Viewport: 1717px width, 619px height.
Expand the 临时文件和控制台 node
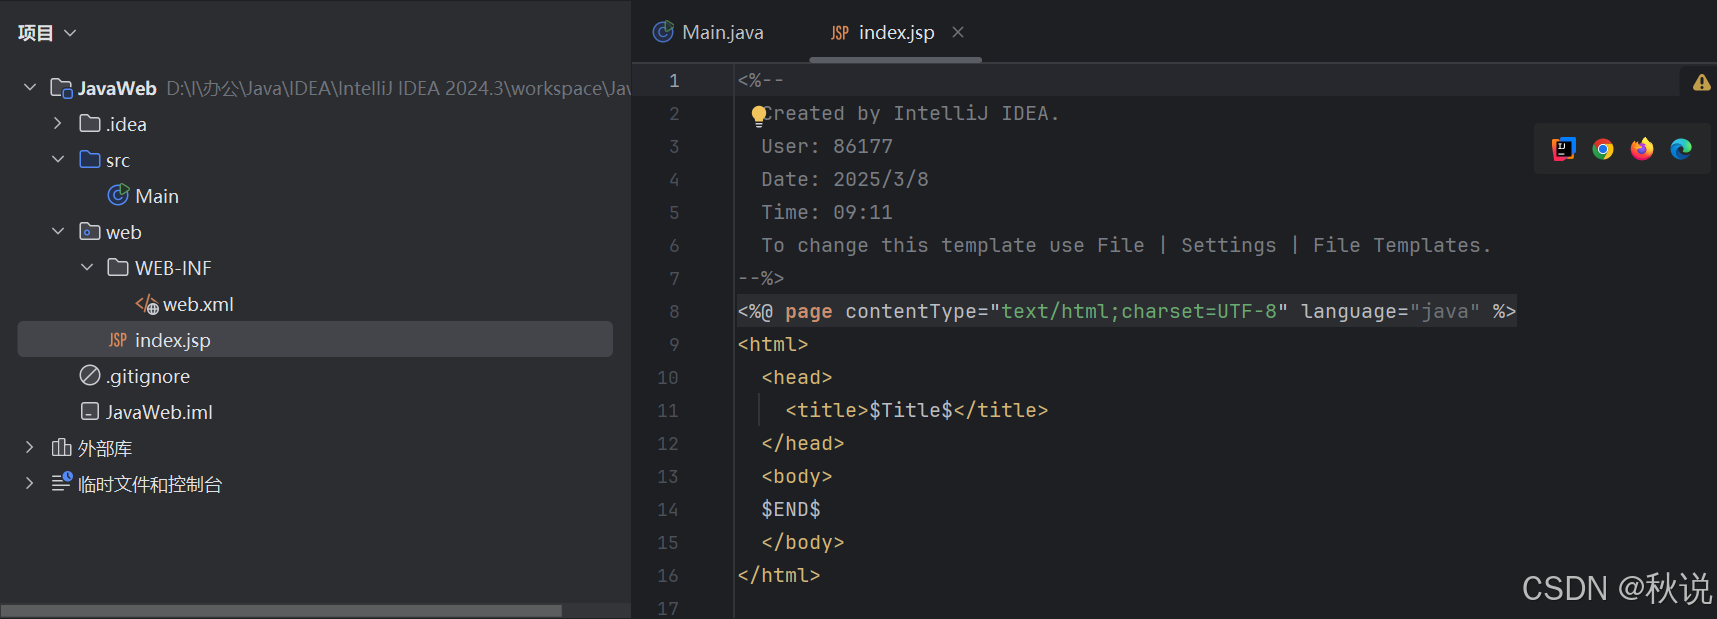pyautogui.click(x=30, y=483)
